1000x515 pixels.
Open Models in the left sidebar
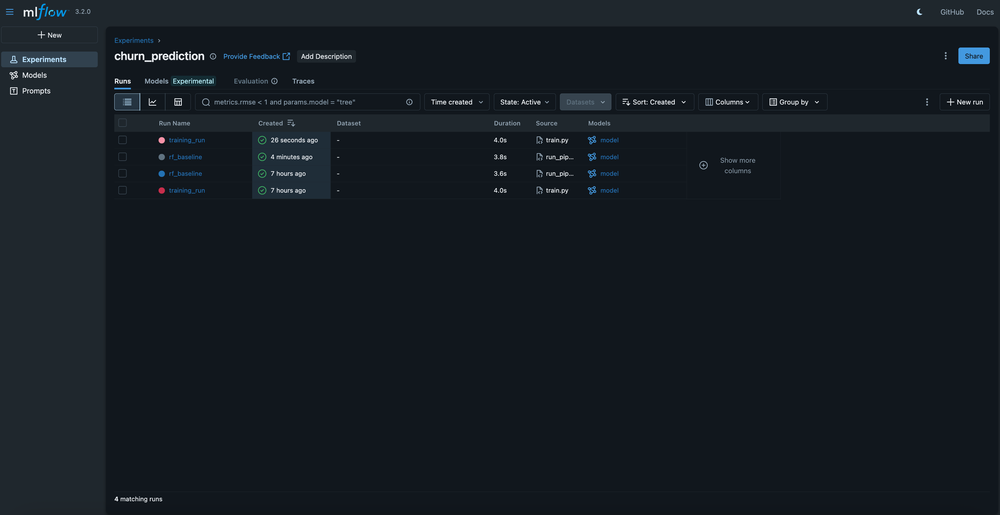34,75
